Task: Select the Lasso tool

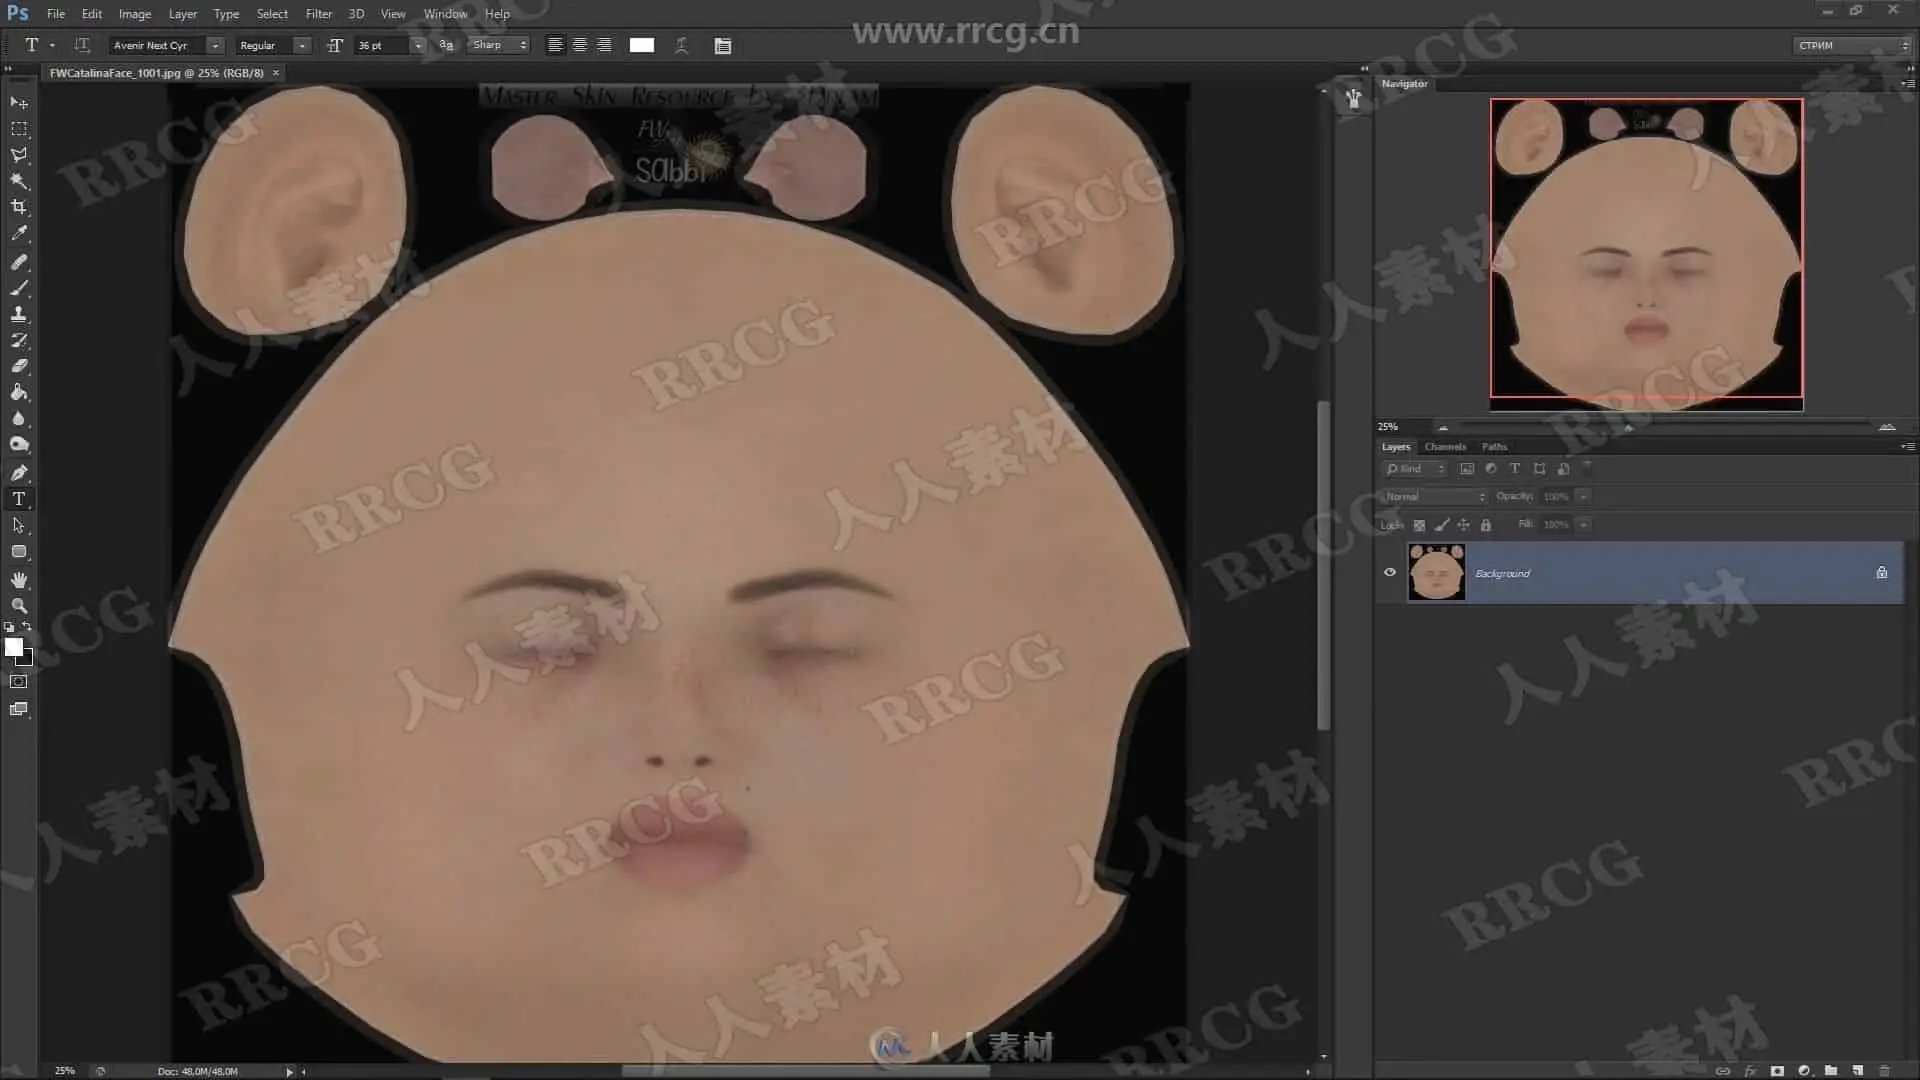Action: (x=19, y=155)
